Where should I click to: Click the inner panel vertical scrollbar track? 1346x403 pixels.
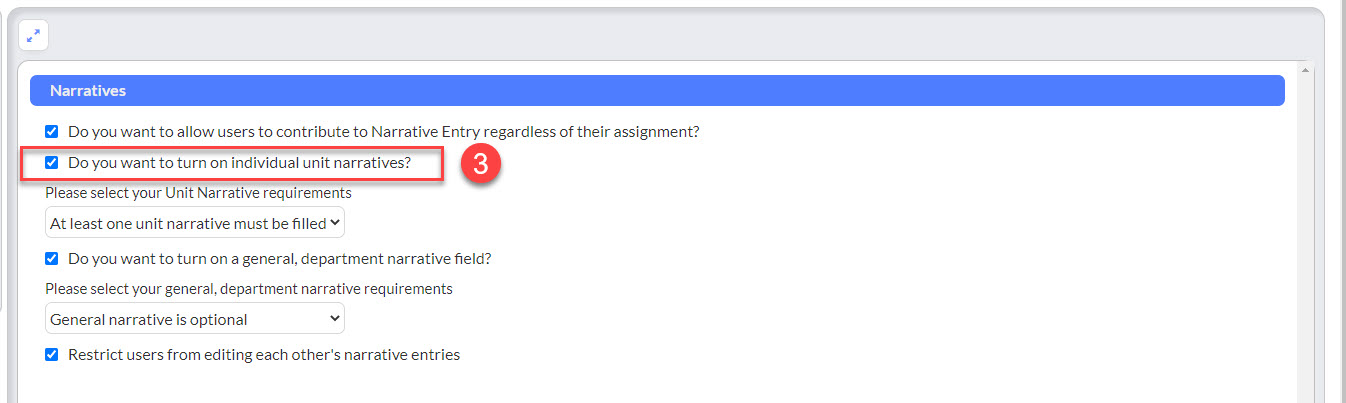coord(1305,240)
